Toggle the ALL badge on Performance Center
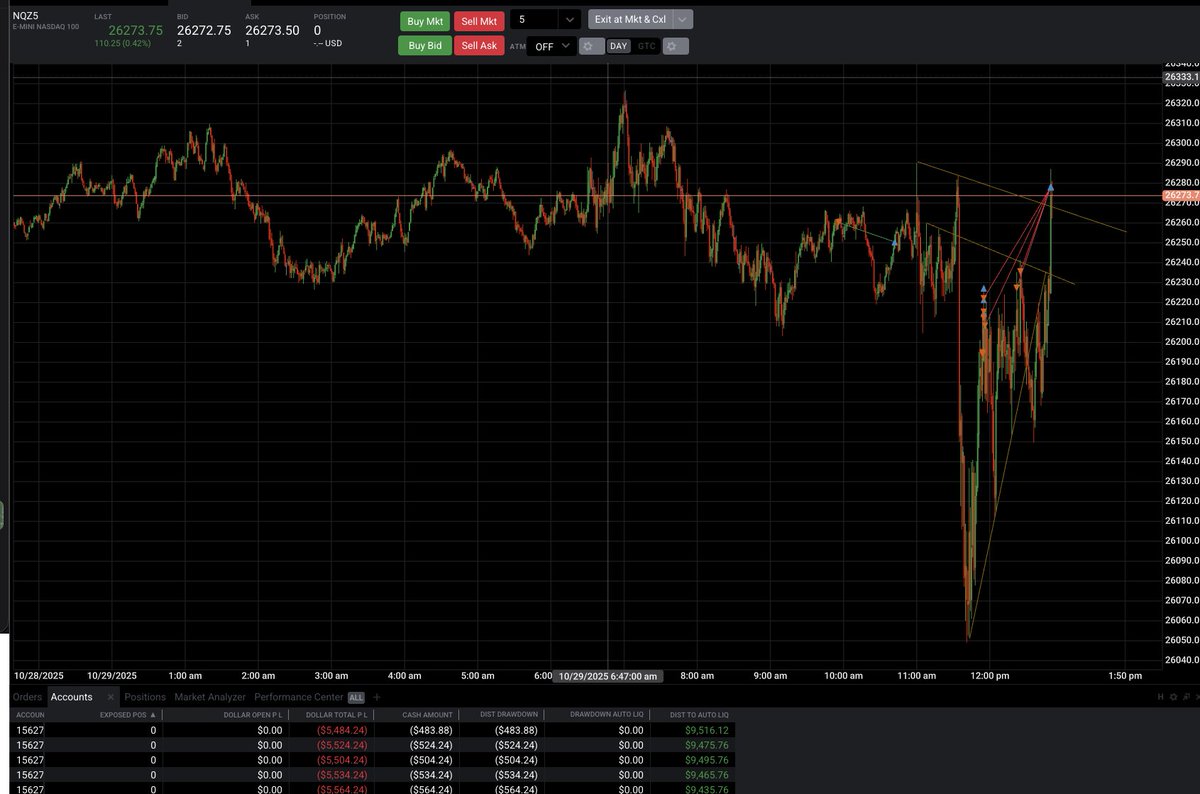Screen dimensions: 1200x794 coord(356,697)
